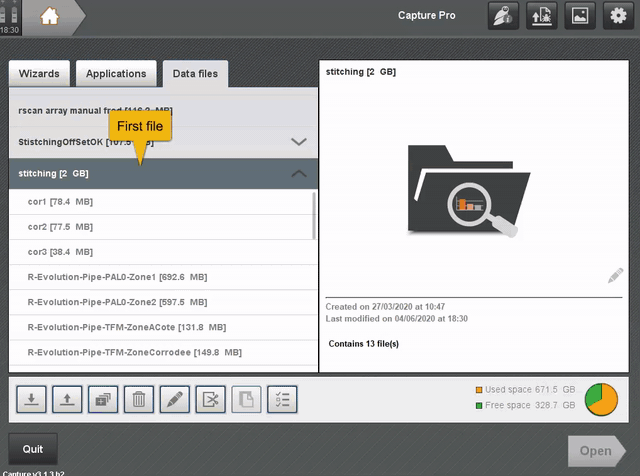Click the Last modified on 04/06/2020 text
The image size is (640, 476).
[x=396, y=319]
